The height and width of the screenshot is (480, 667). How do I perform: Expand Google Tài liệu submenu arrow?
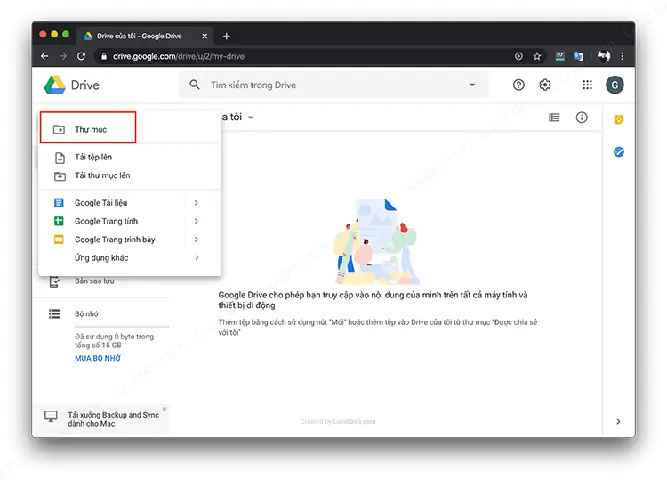pos(196,203)
